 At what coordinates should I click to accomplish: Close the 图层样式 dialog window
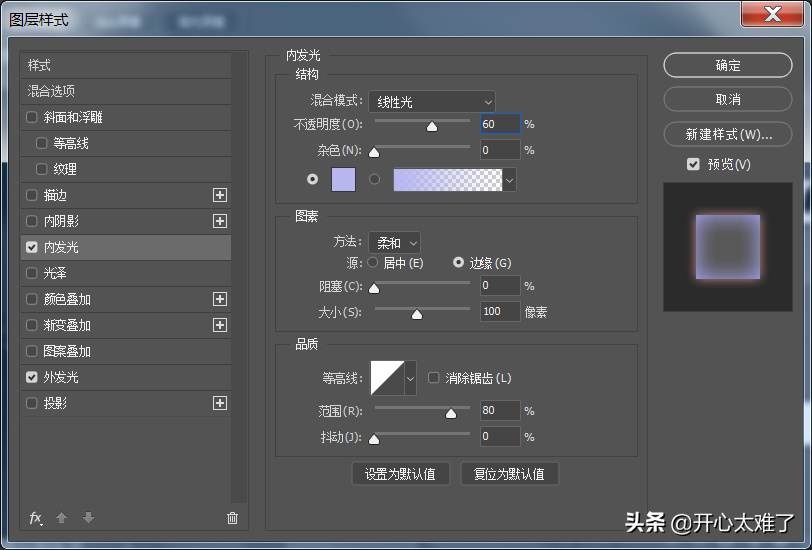point(772,14)
